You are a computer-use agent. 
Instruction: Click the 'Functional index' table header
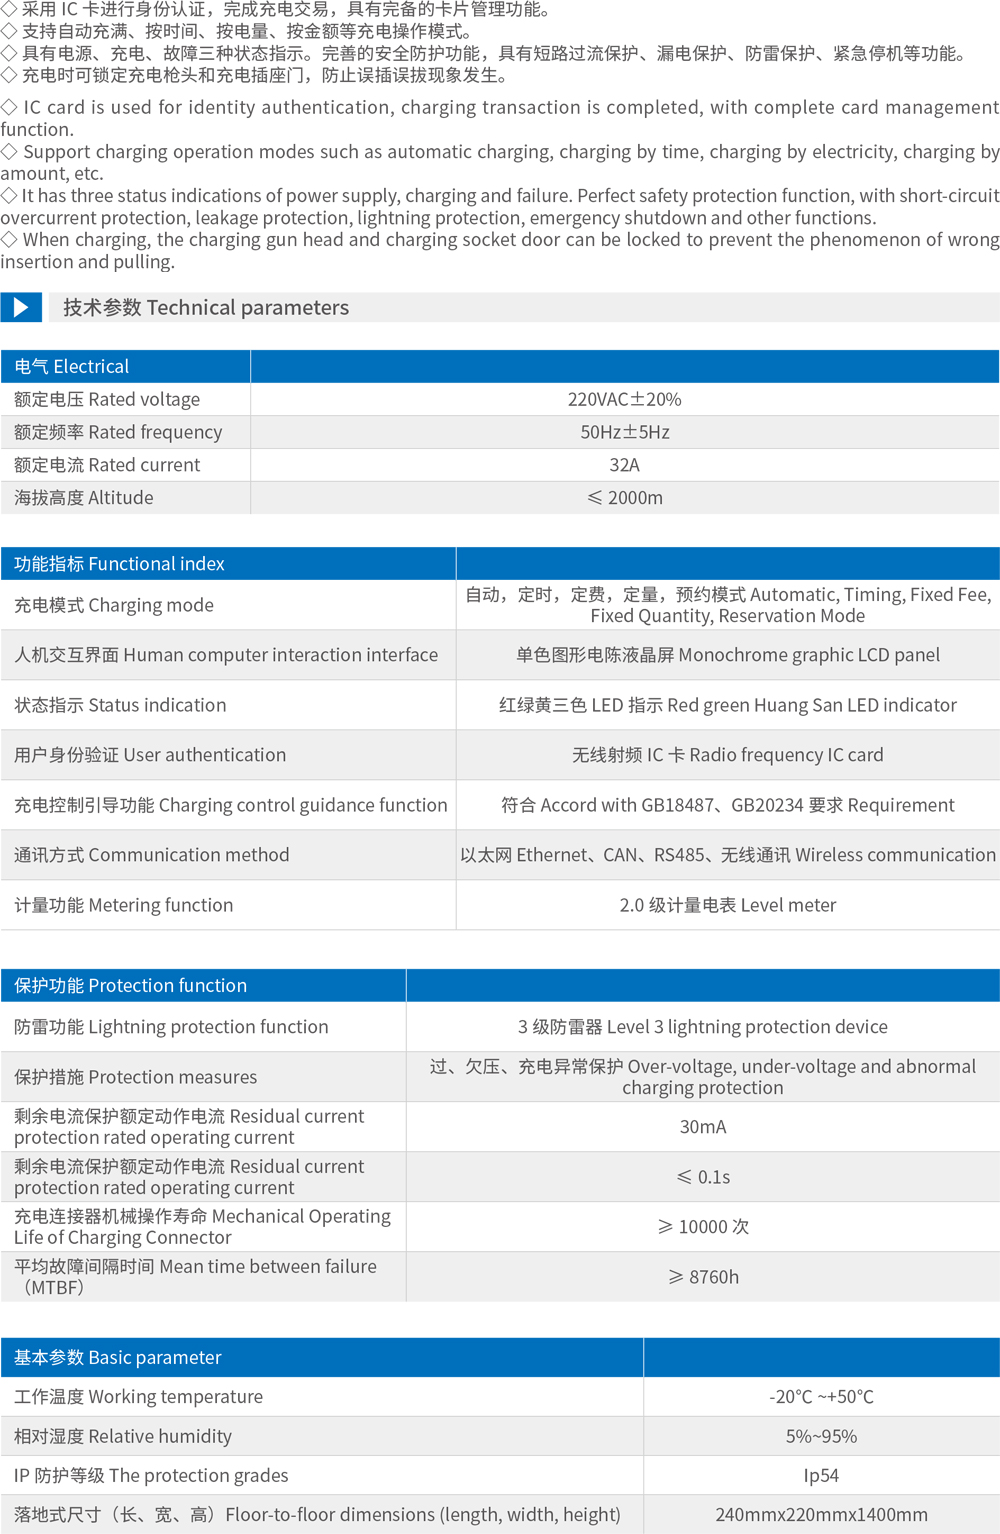tap(119, 563)
